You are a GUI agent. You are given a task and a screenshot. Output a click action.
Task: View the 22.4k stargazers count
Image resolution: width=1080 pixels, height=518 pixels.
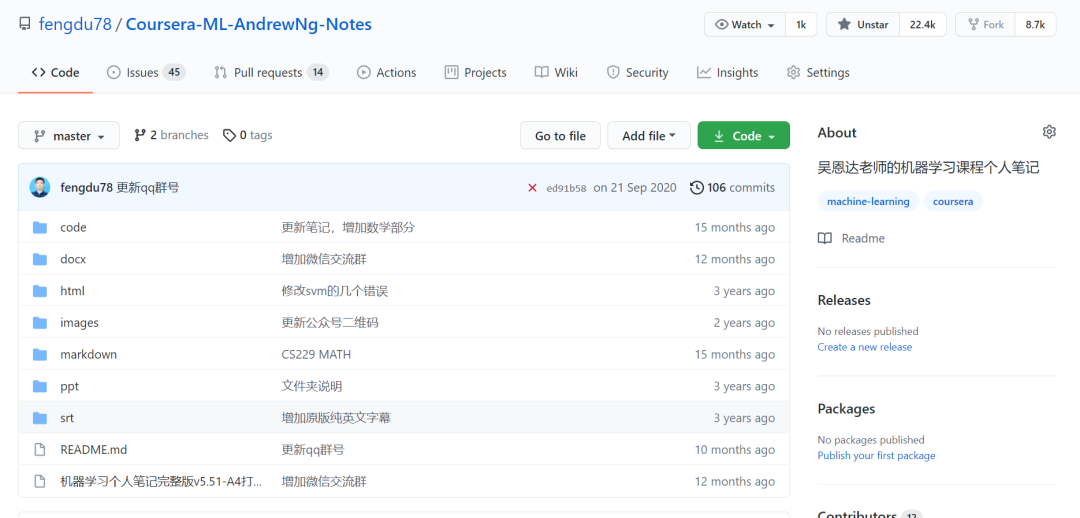click(x=923, y=25)
